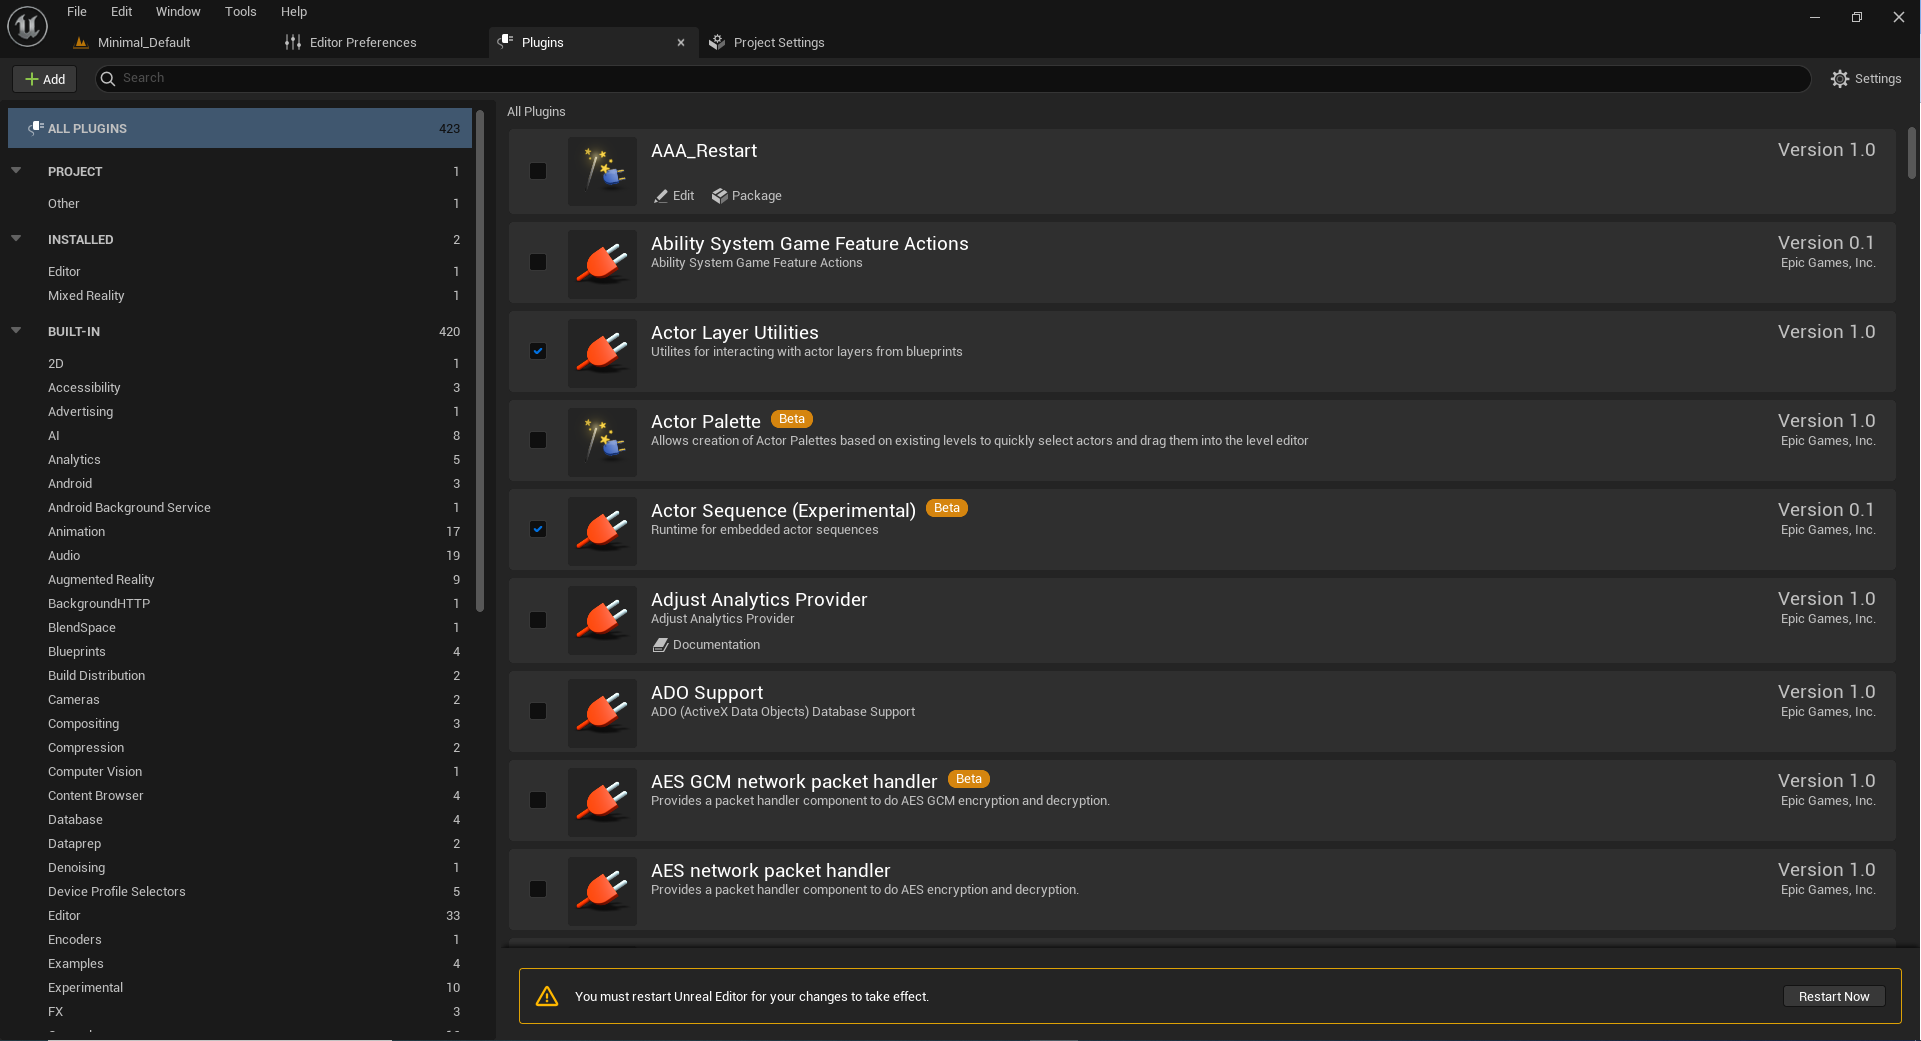Click the AES network packet handler plug icon
This screenshot has height=1041, width=1921.
coord(602,891)
